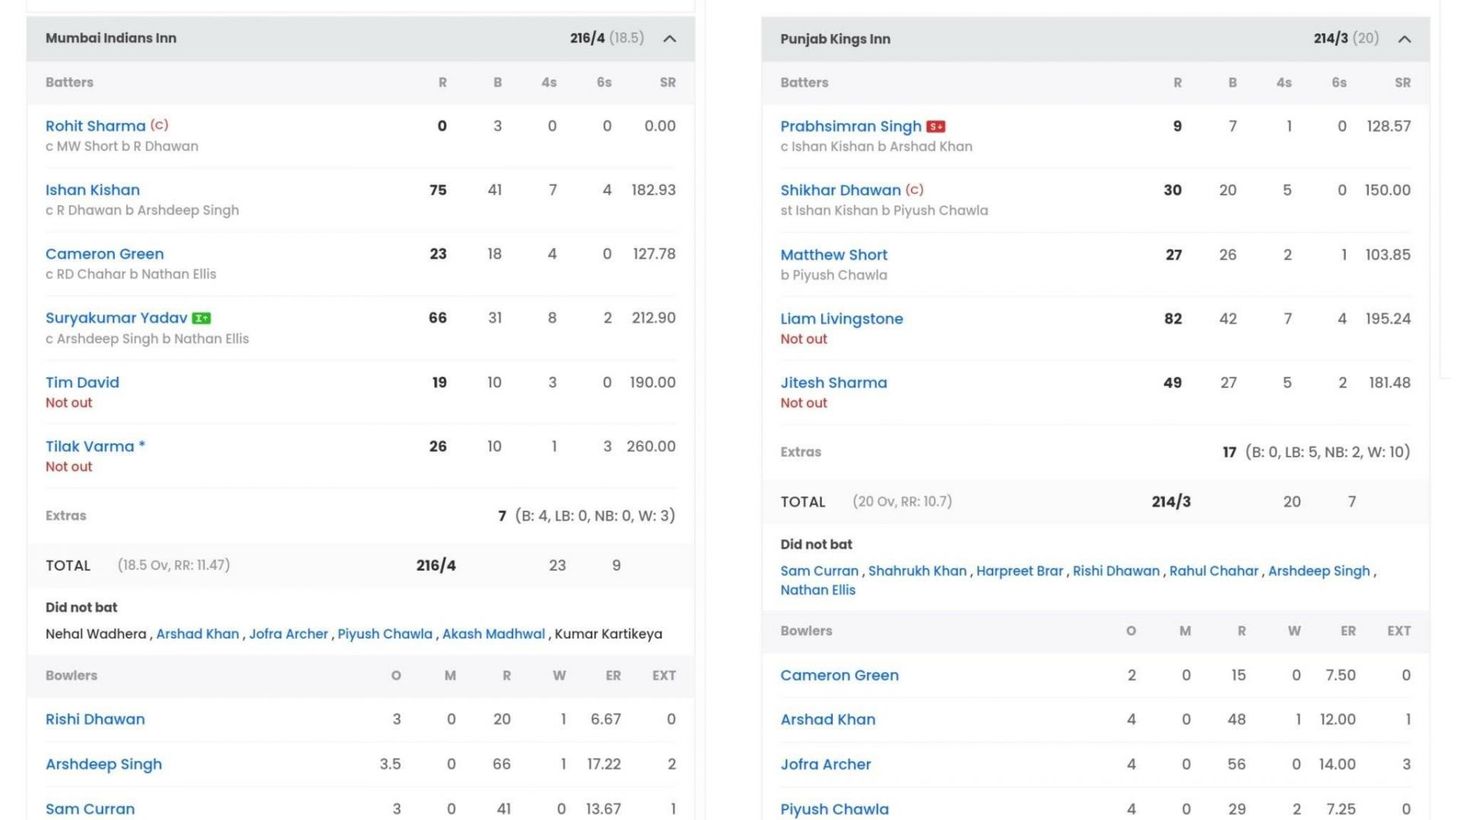Screen dimensions: 1460x820
Task: Open Ishan Kishan's player profile
Action: pos(92,189)
